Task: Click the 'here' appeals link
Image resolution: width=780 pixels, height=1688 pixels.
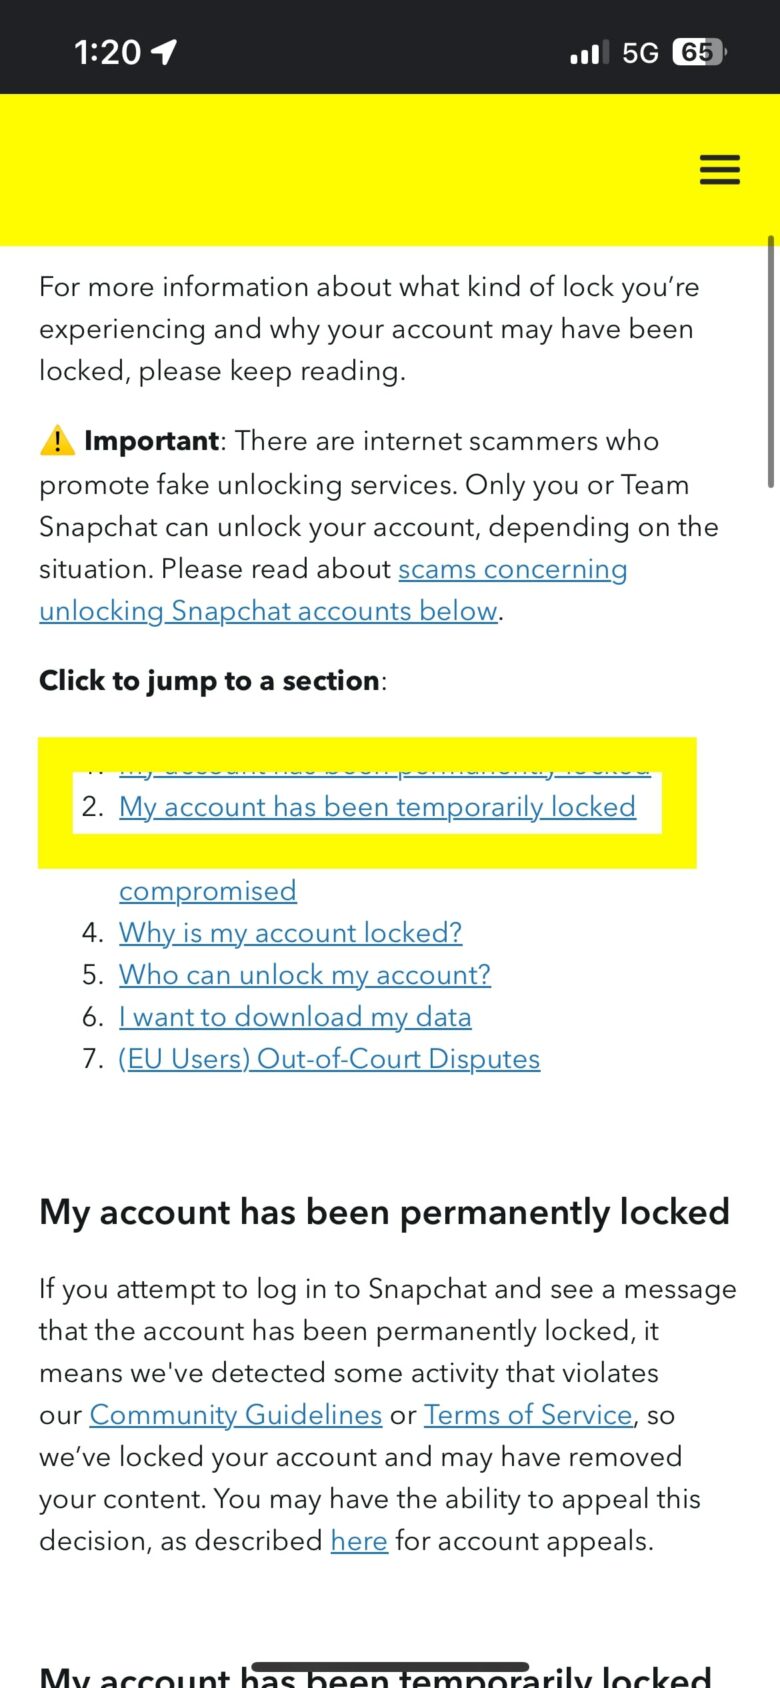Action: tap(358, 1540)
